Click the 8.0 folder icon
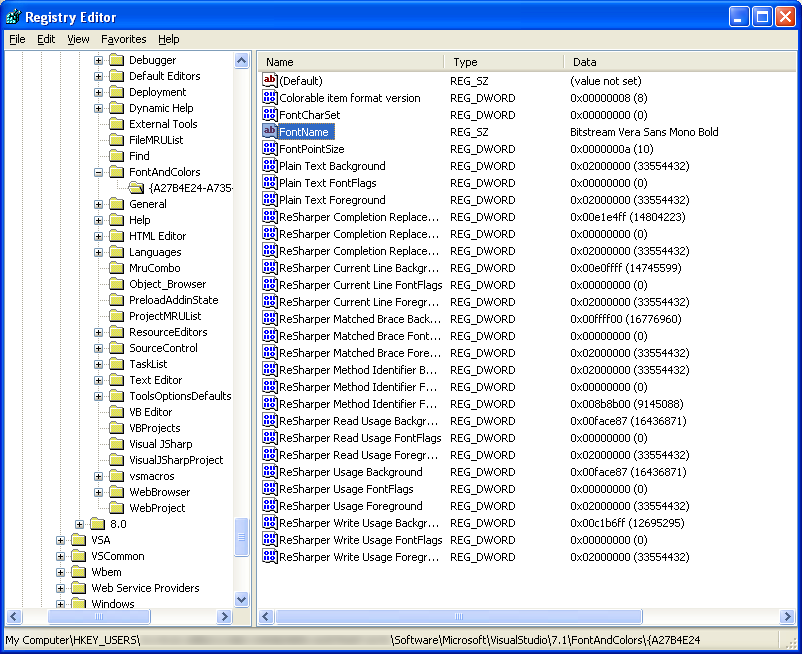This screenshot has width=802, height=654. pyautogui.click(x=98, y=524)
